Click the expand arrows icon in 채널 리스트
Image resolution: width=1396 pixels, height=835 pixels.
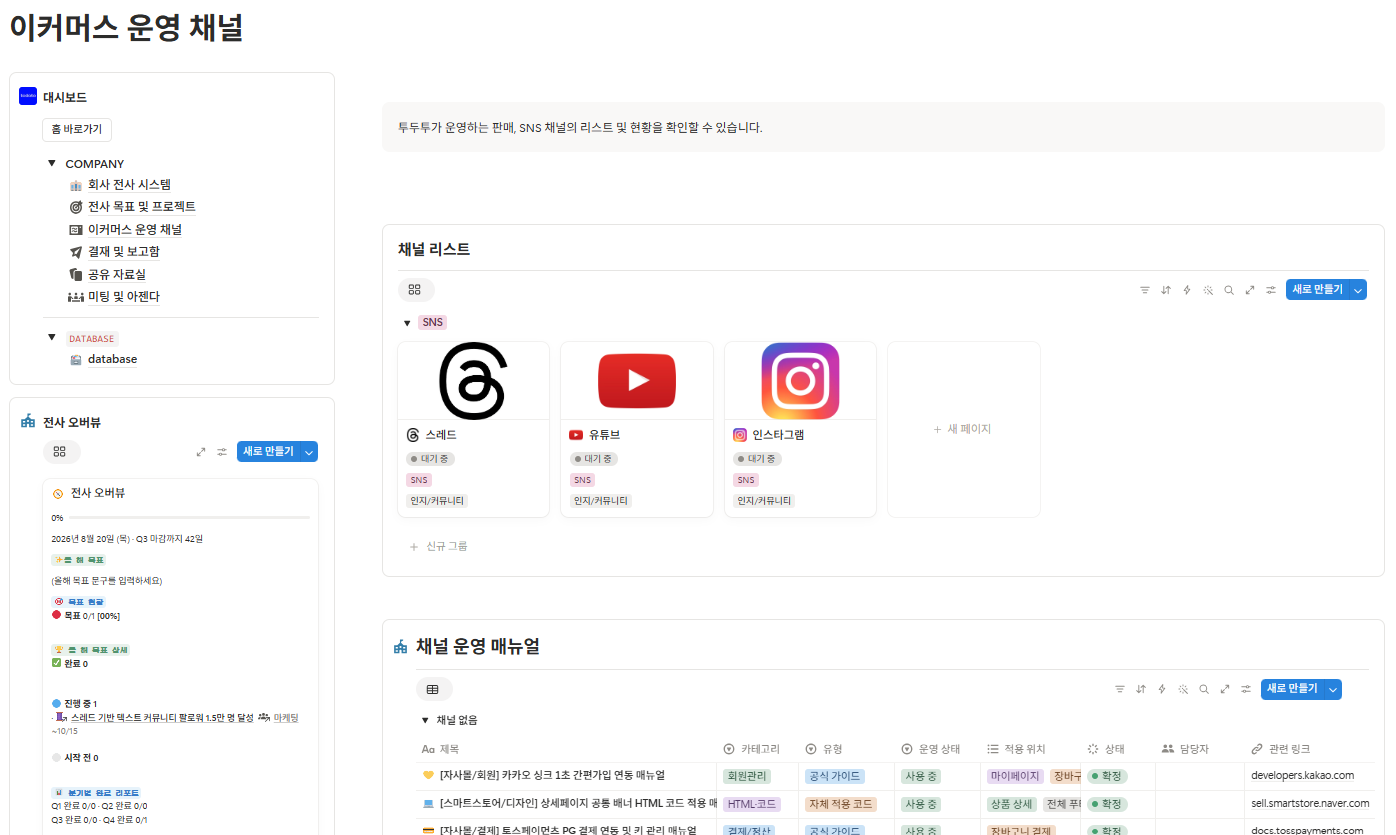(x=1250, y=290)
